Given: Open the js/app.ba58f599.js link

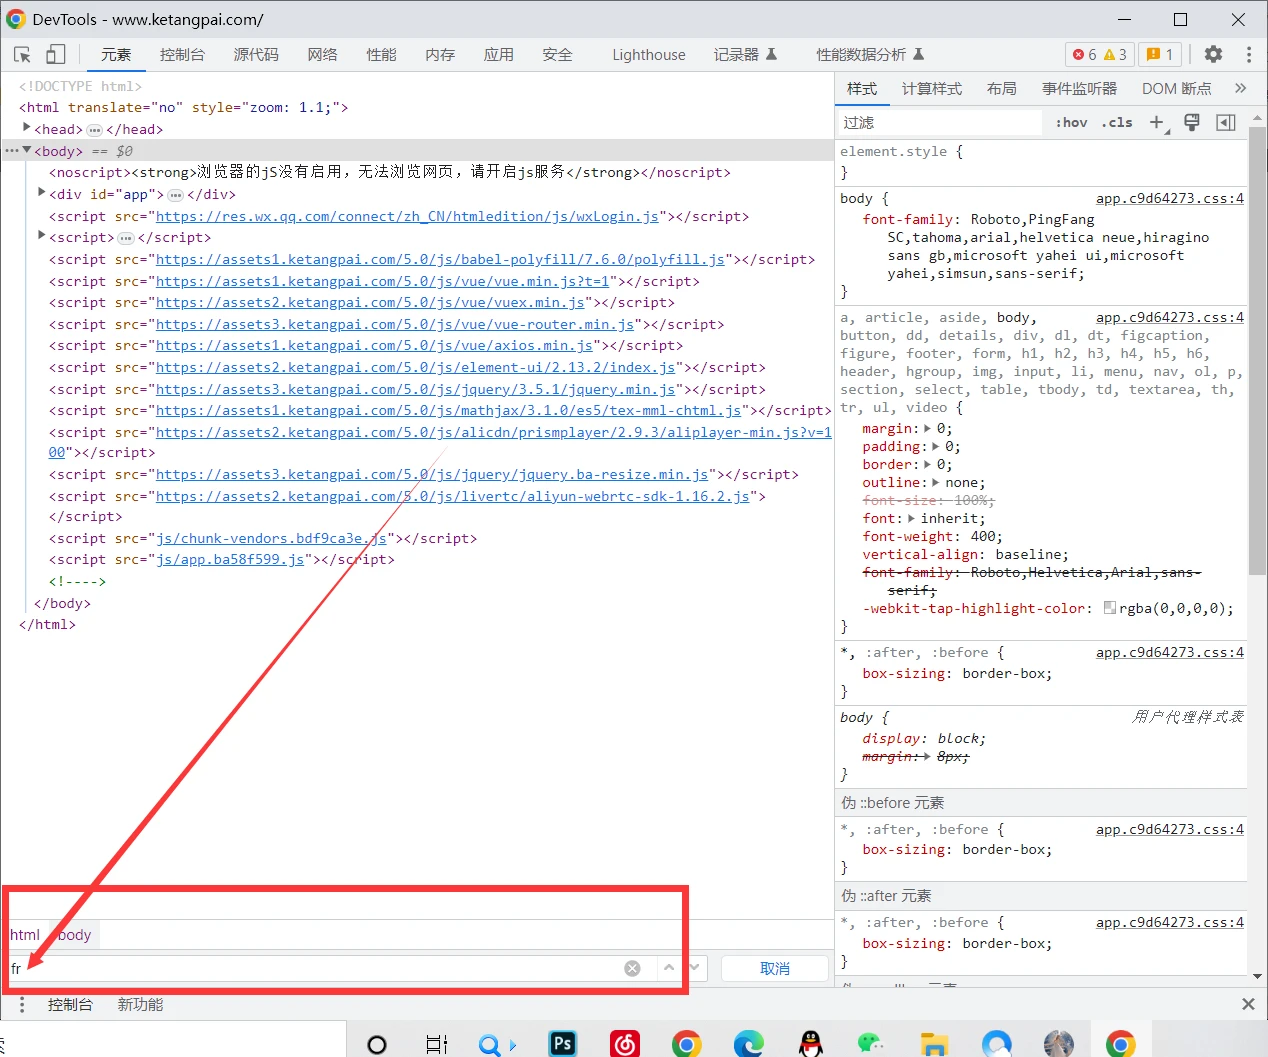Looking at the screenshot, I should point(231,559).
